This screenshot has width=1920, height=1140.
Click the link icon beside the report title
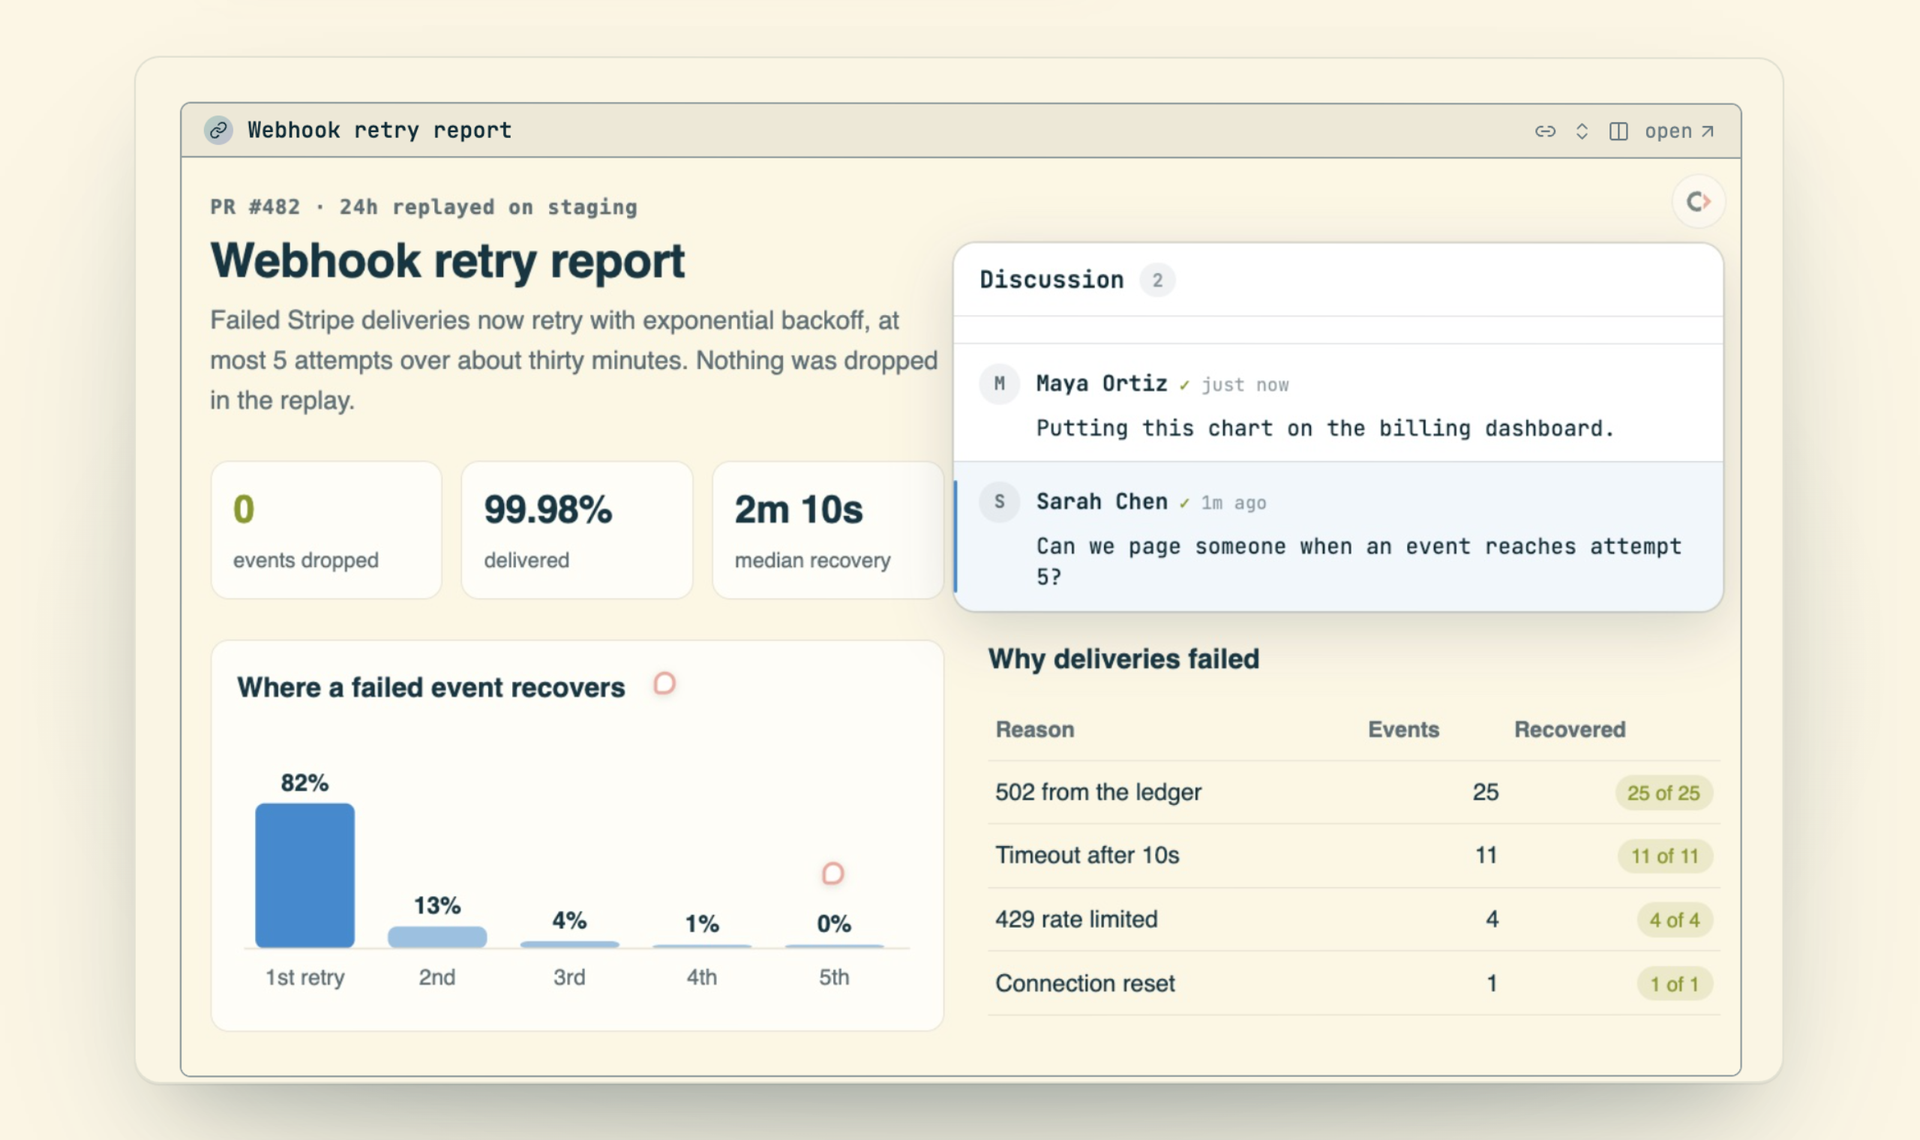tap(218, 130)
